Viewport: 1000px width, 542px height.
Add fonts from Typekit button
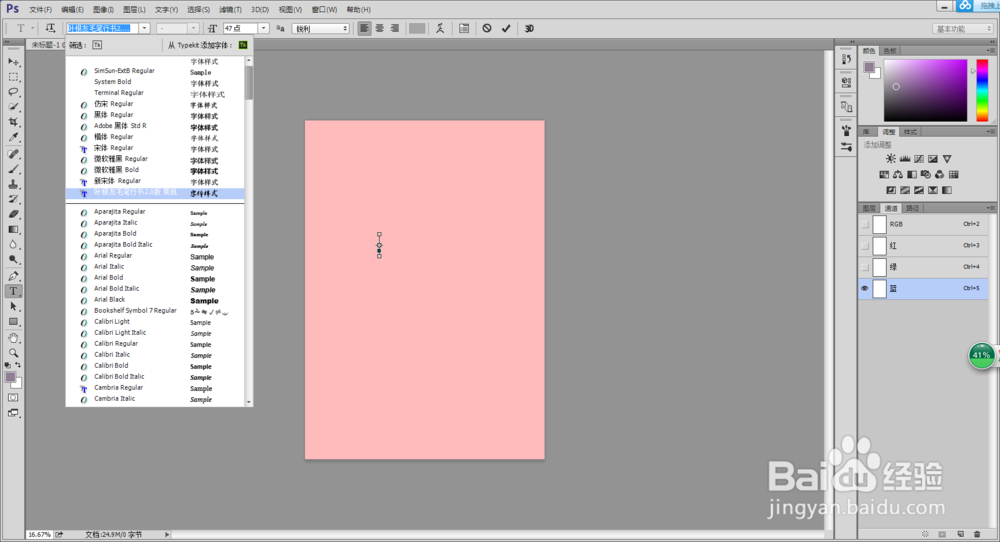[x=243, y=45]
